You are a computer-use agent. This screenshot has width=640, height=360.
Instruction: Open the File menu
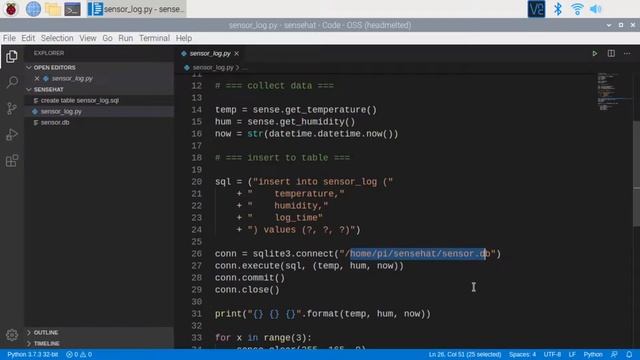point(9,38)
